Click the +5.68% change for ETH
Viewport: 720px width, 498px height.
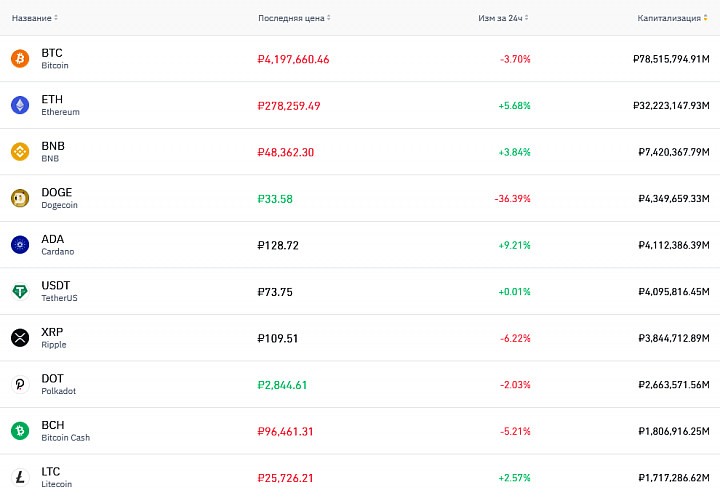[514, 106]
